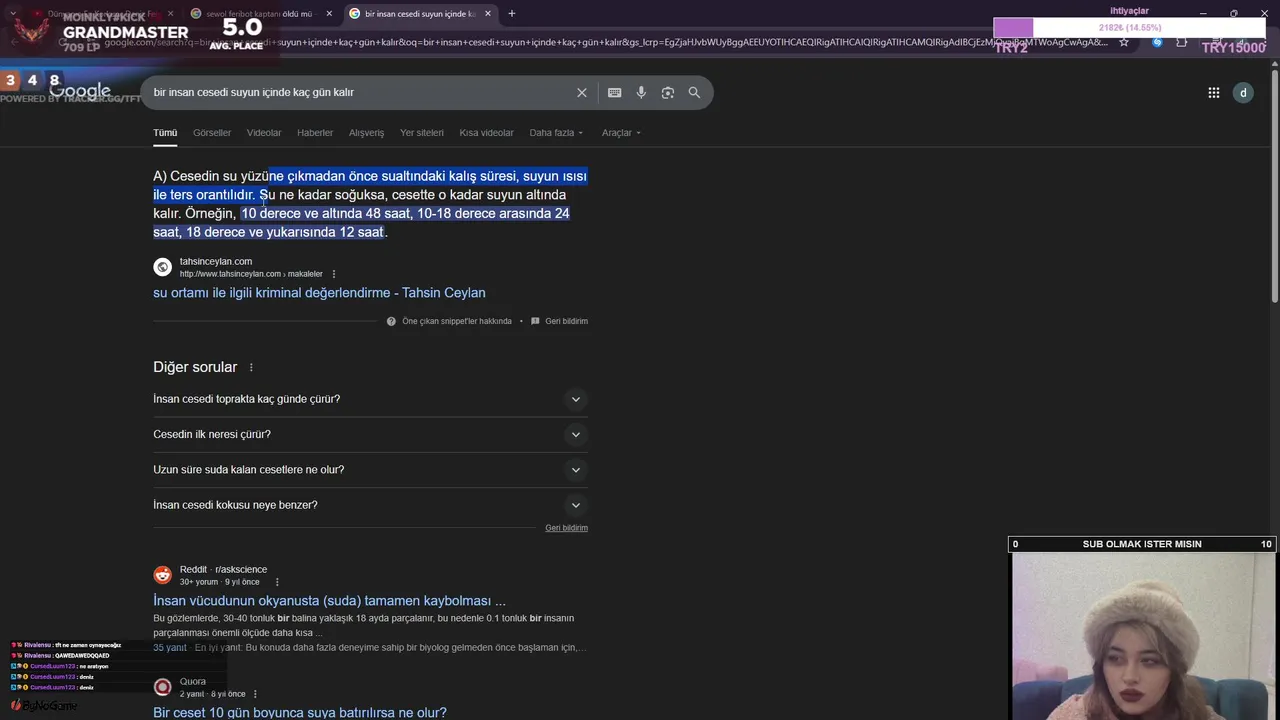This screenshot has width=1280, height=720.
Task: Click the 'Diğer sorular' heading
Action: 195,367
